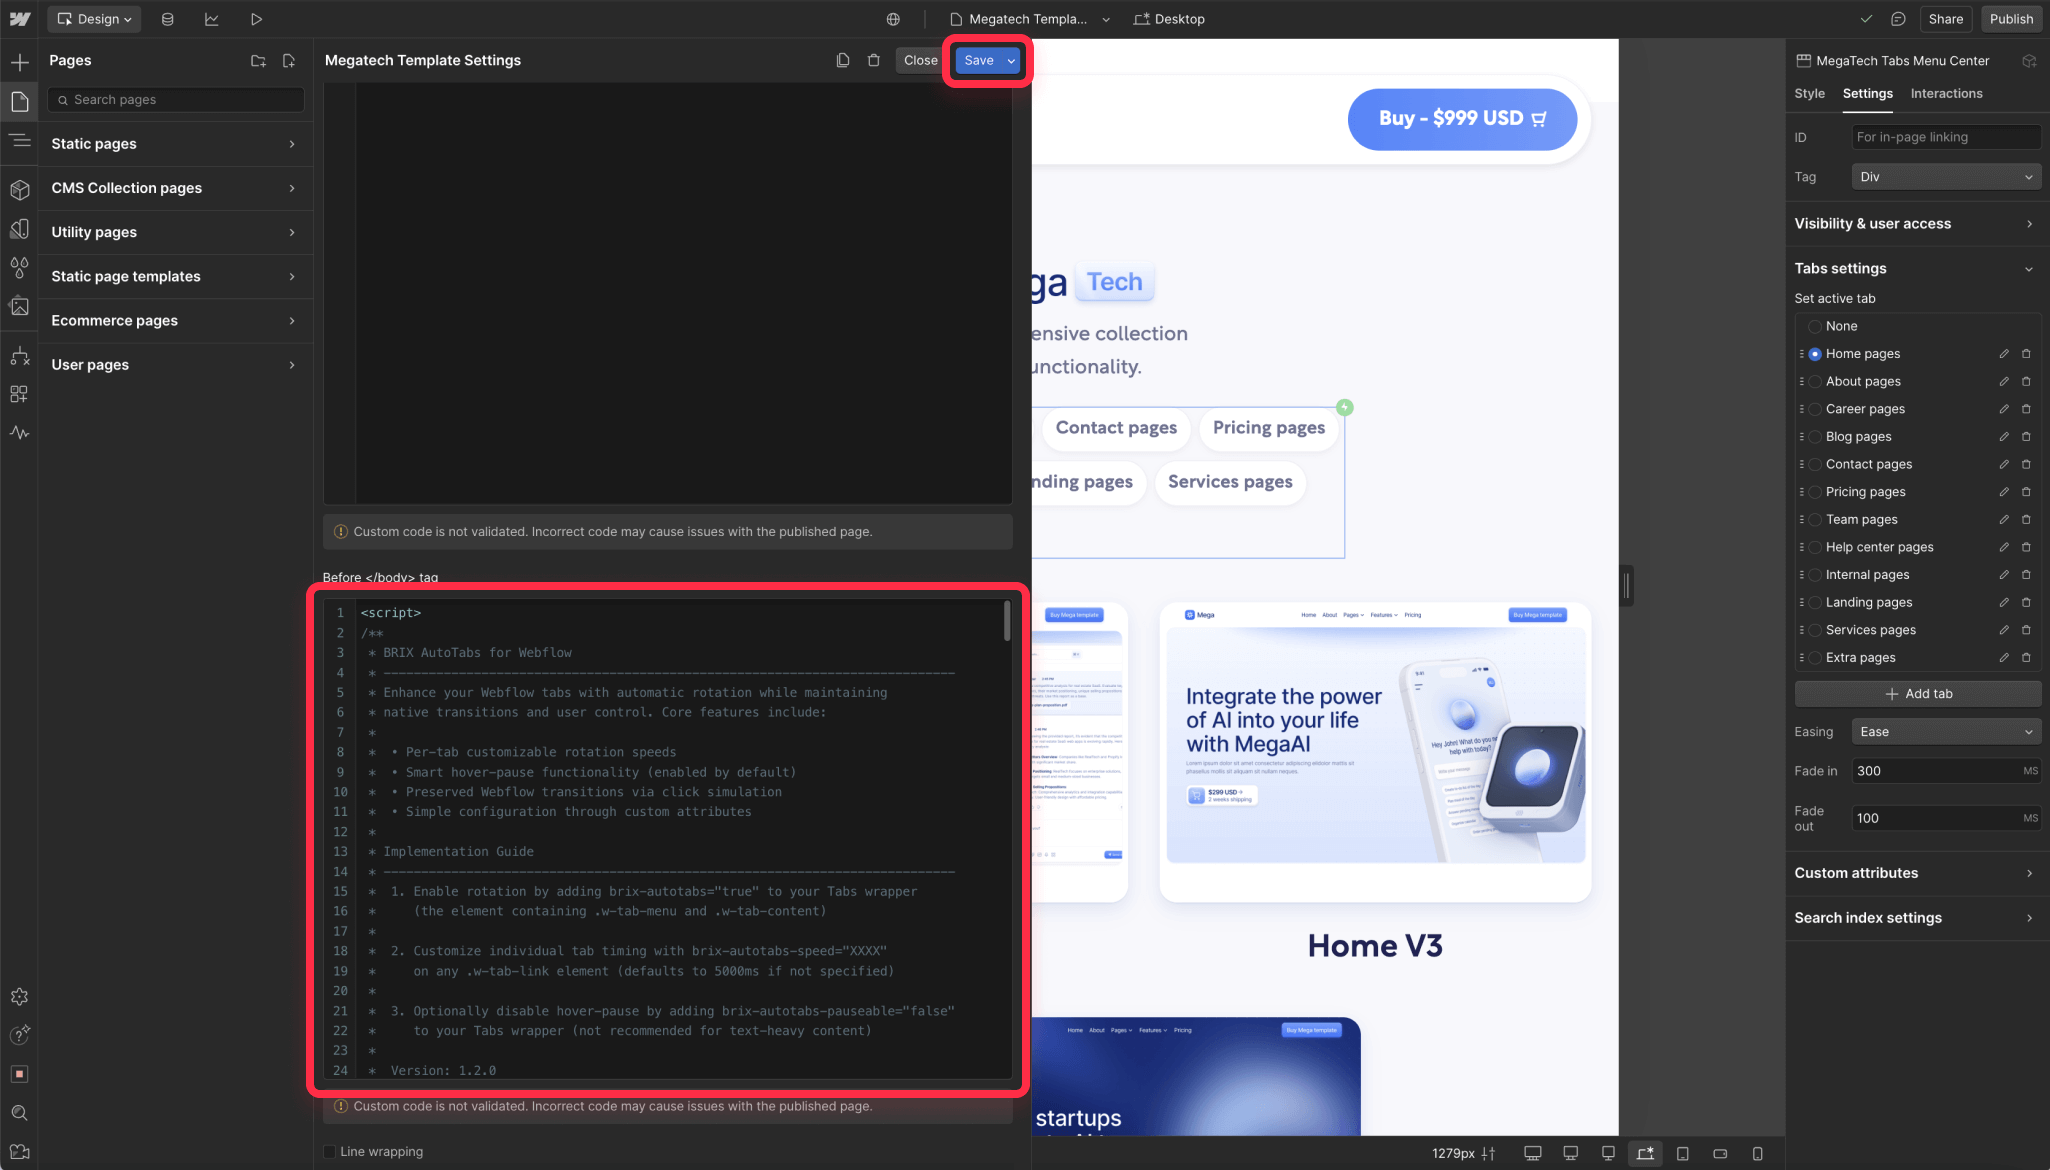Viewport: 2050px width, 1170px height.
Task: Set Services pages as active tab
Action: click(x=1815, y=630)
